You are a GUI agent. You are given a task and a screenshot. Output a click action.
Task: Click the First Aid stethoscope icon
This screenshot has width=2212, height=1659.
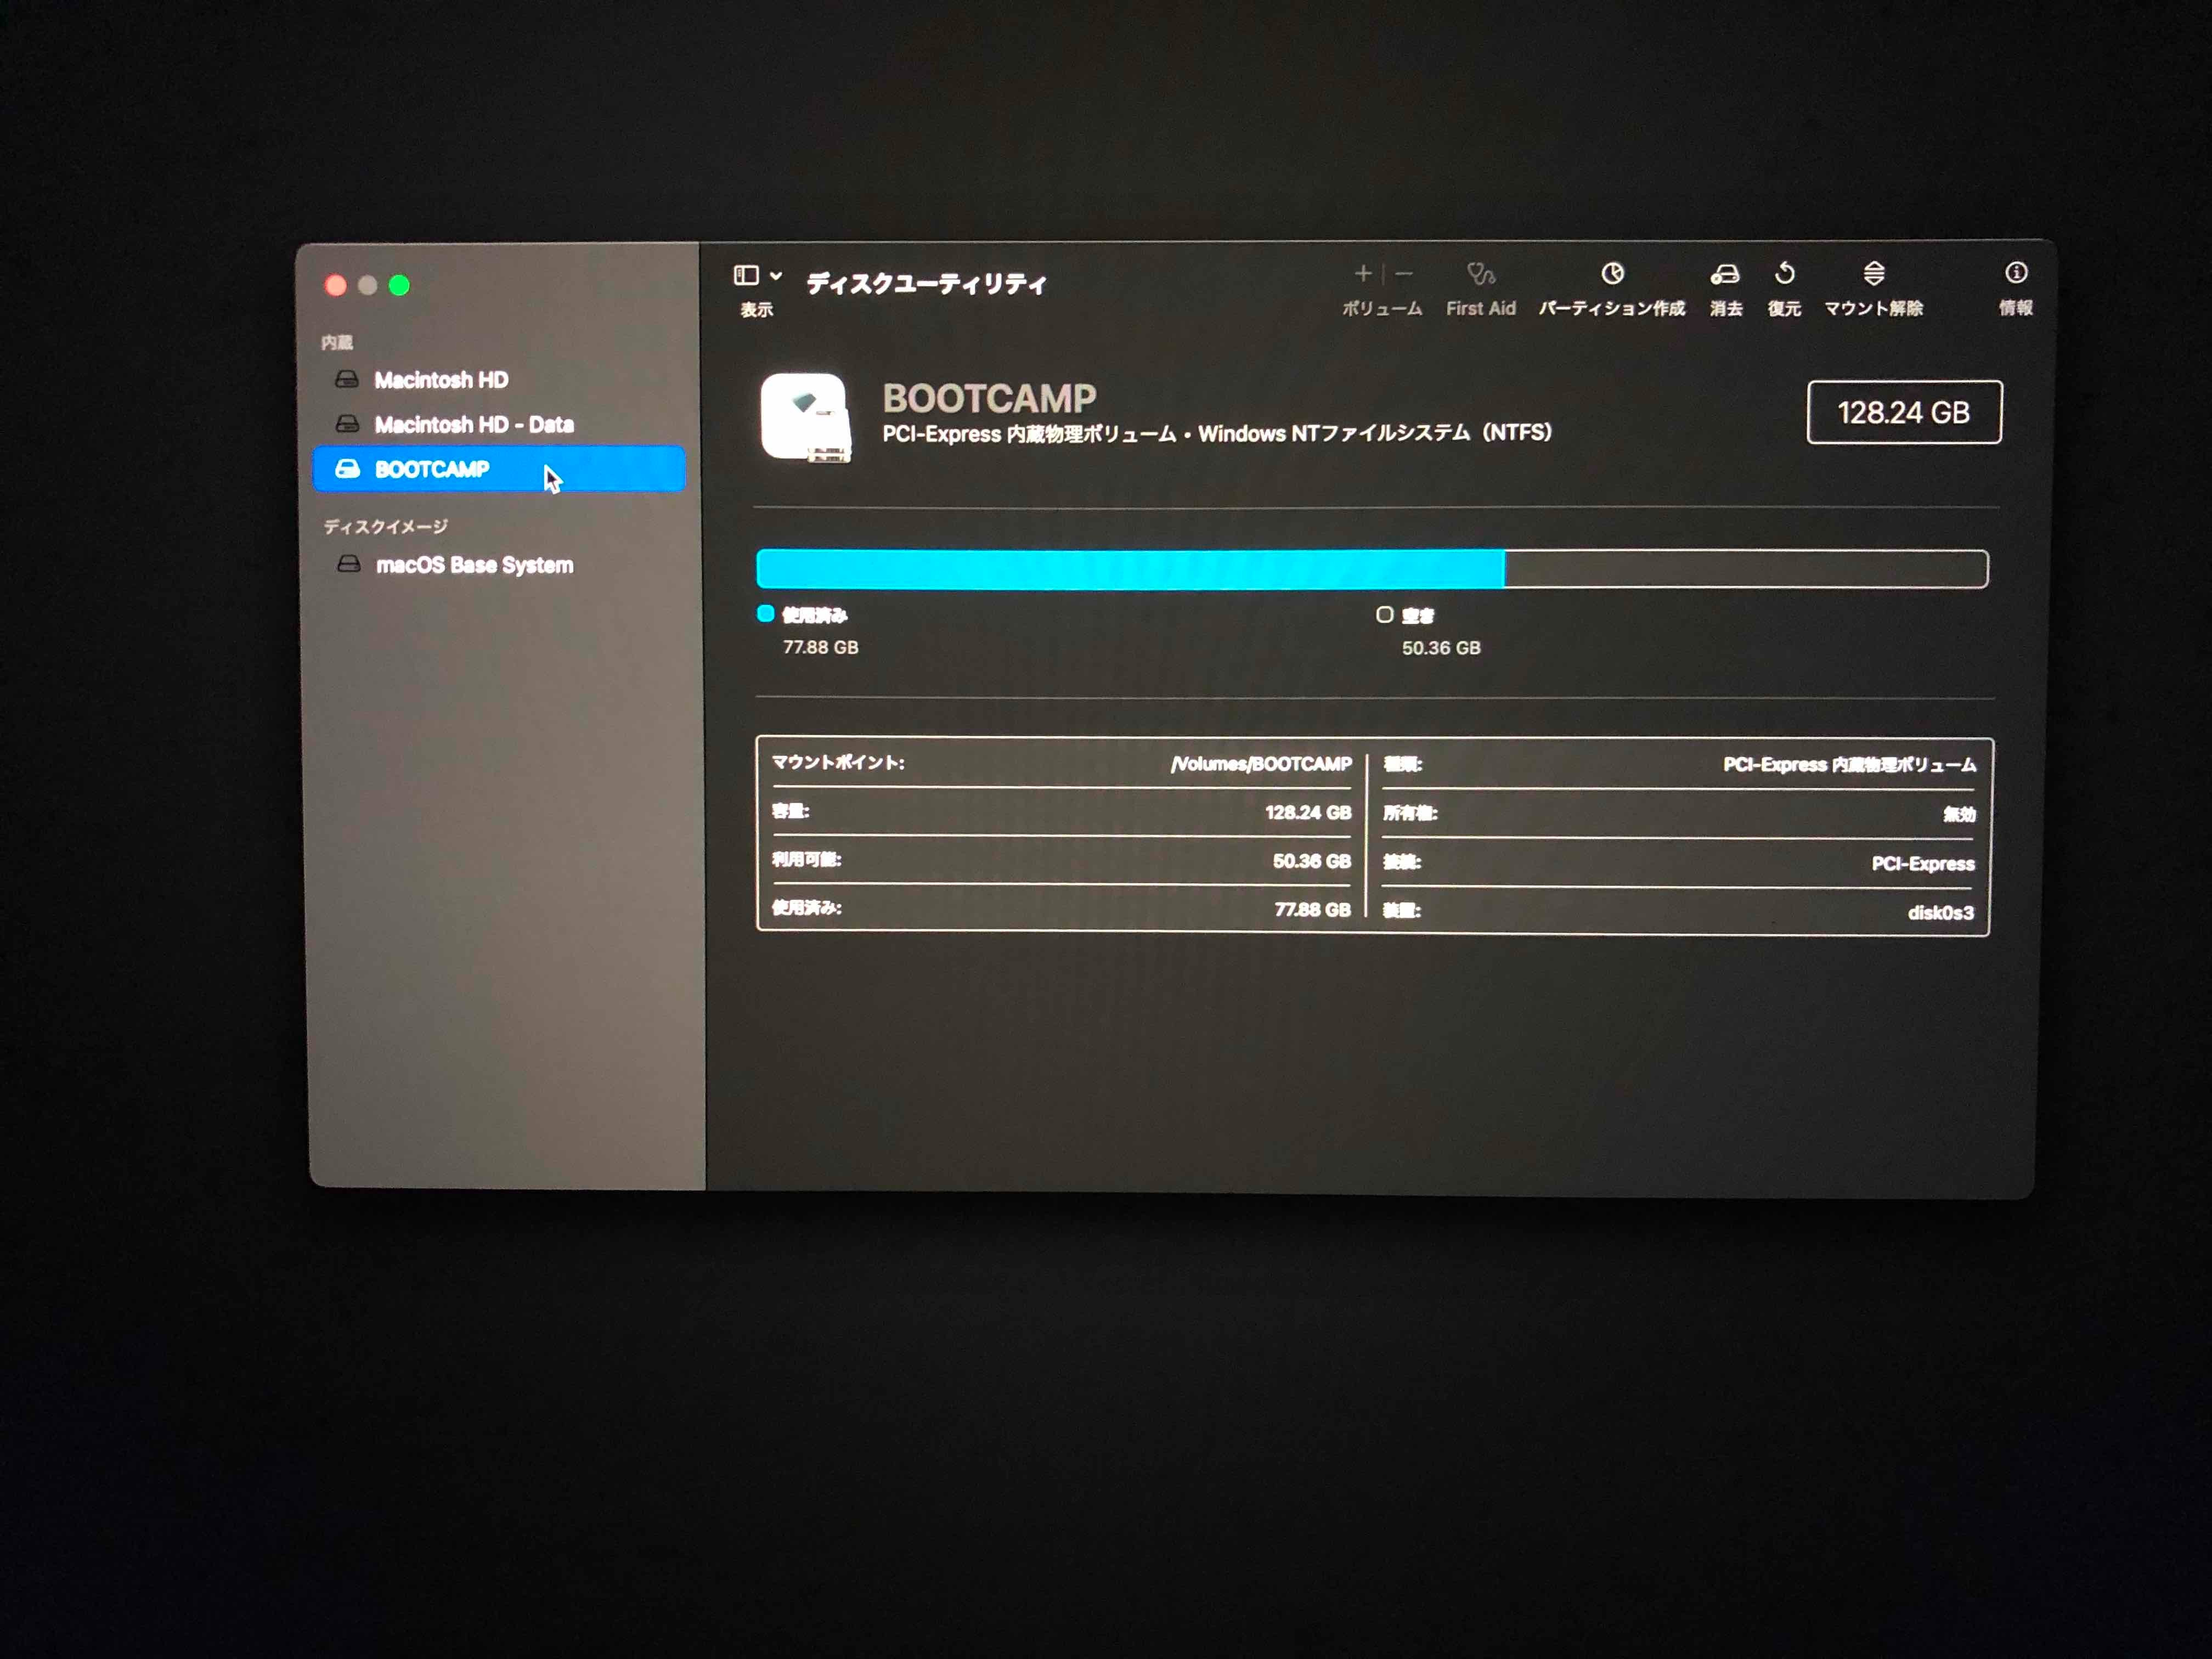pyautogui.click(x=1480, y=274)
